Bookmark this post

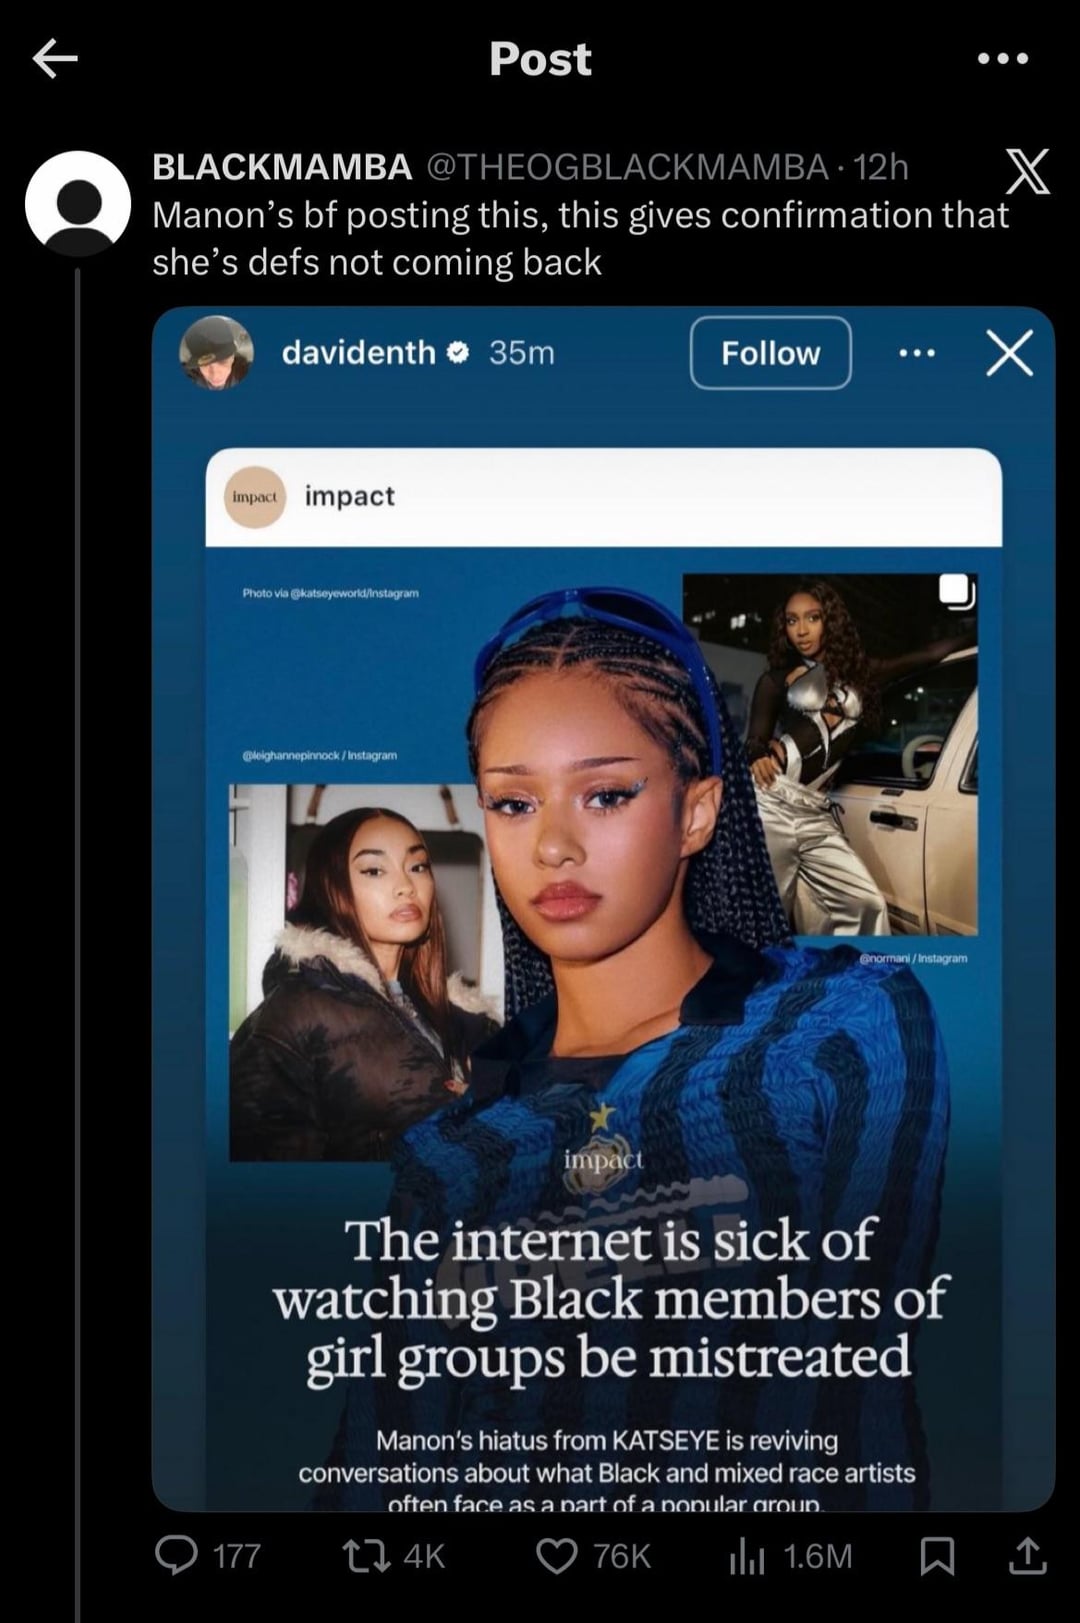(937, 1556)
